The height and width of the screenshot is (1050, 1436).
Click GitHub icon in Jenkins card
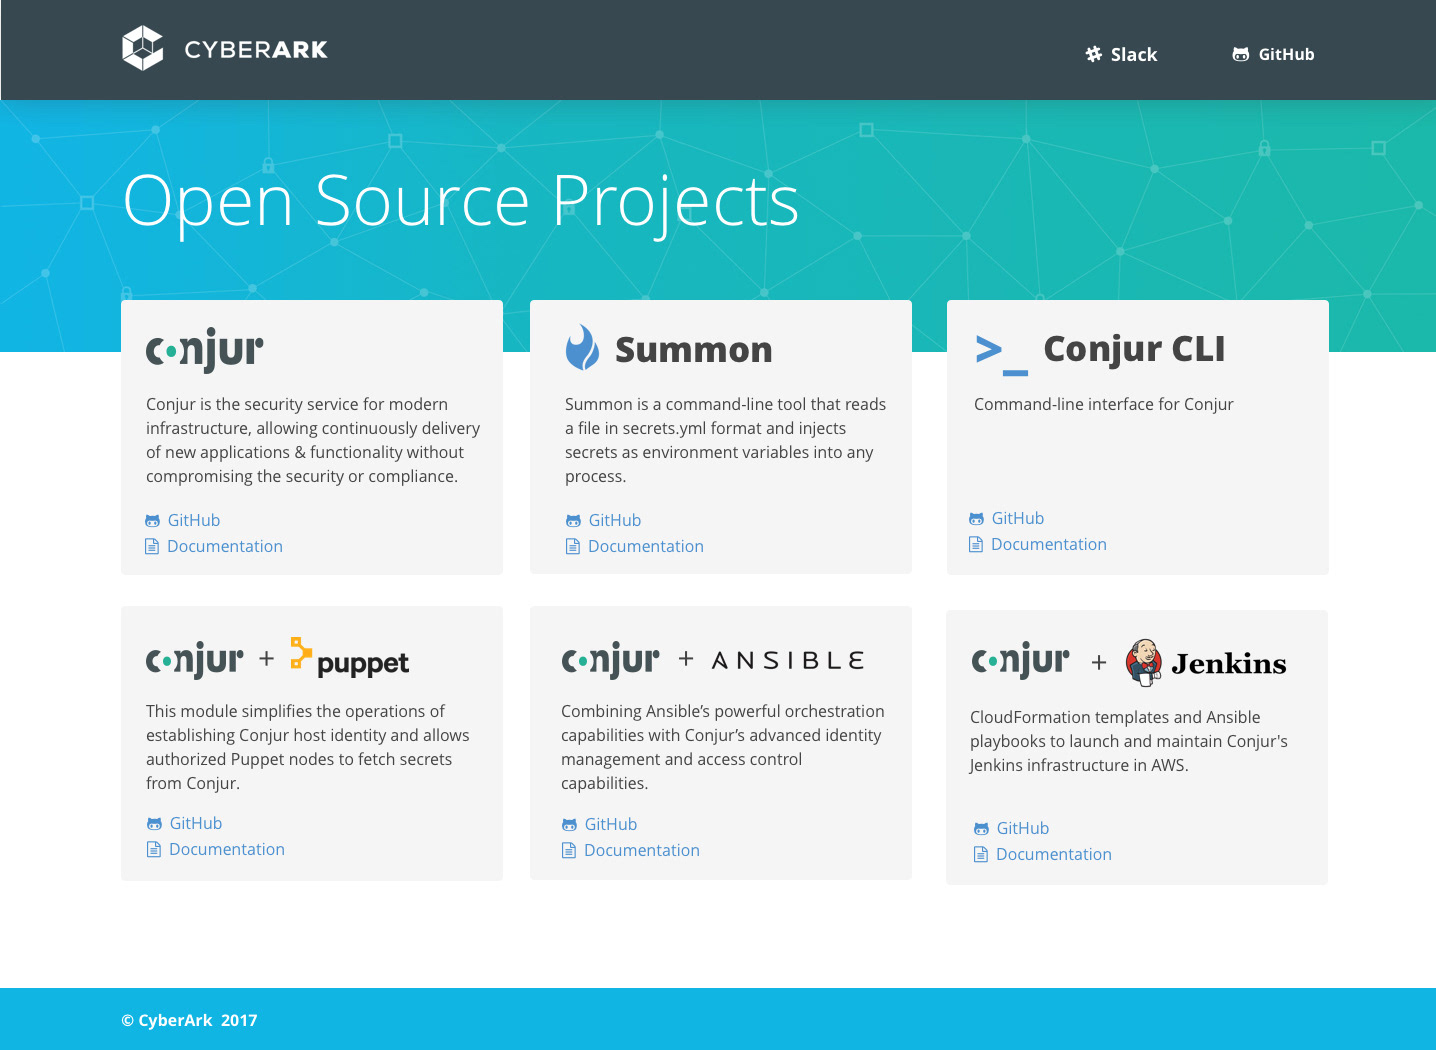coord(982,829)
